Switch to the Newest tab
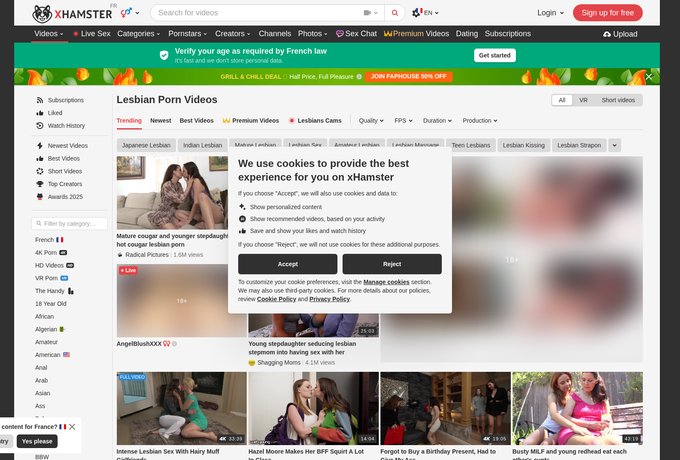680x460 pixels. (x=160, y=121)
